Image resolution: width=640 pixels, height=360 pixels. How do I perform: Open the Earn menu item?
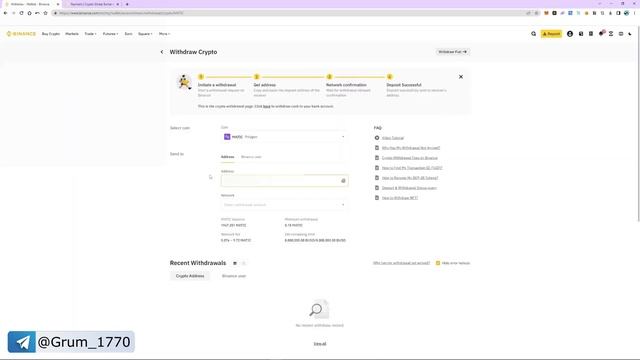(x=128, y=34)
